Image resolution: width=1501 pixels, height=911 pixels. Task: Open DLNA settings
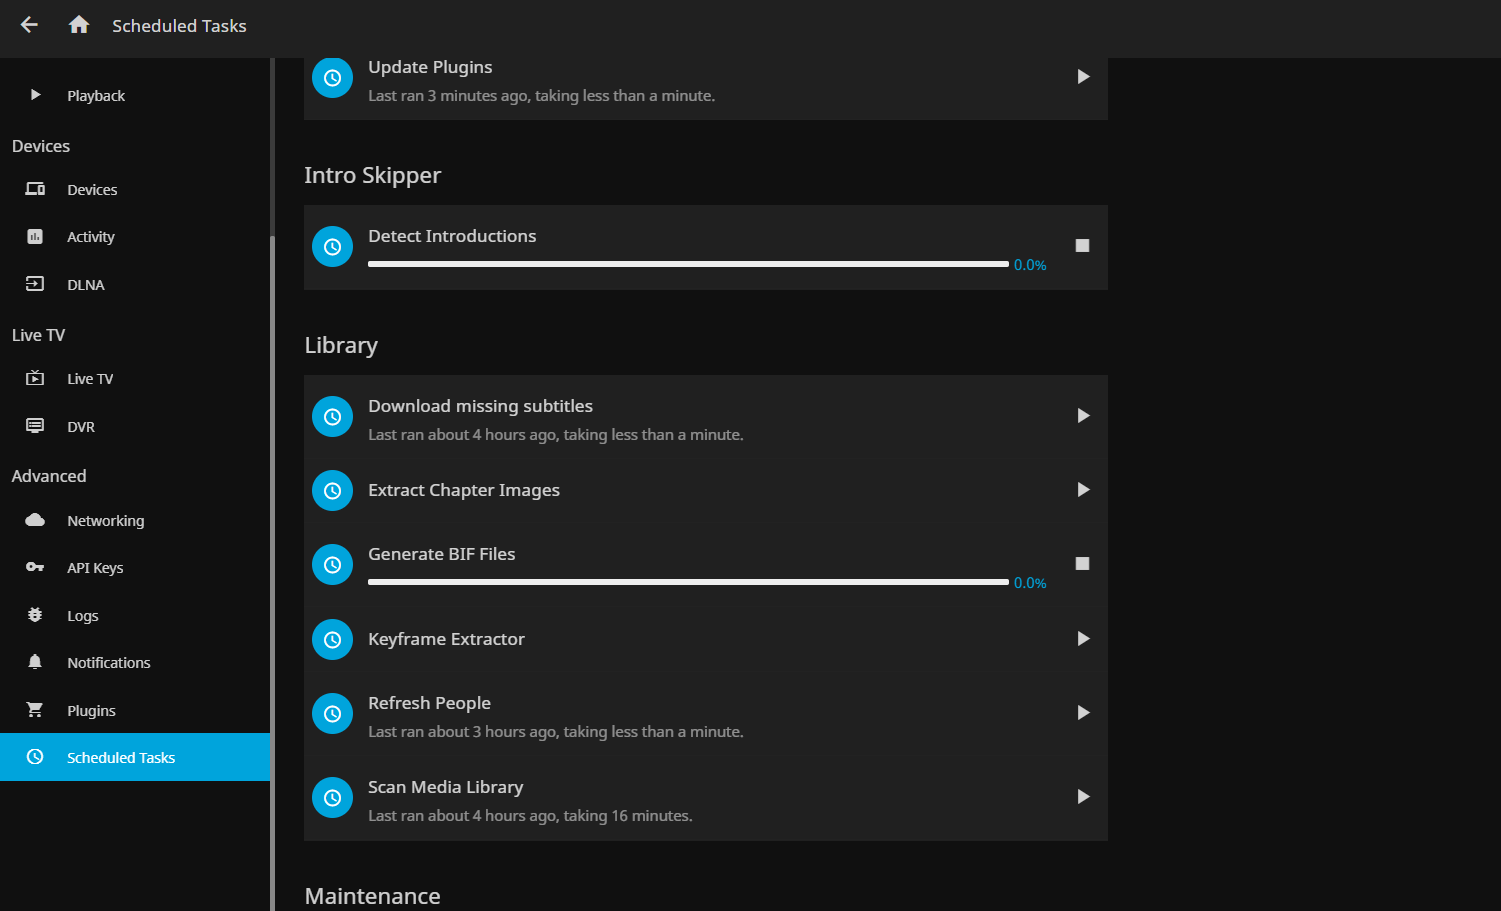click(86, 285)
